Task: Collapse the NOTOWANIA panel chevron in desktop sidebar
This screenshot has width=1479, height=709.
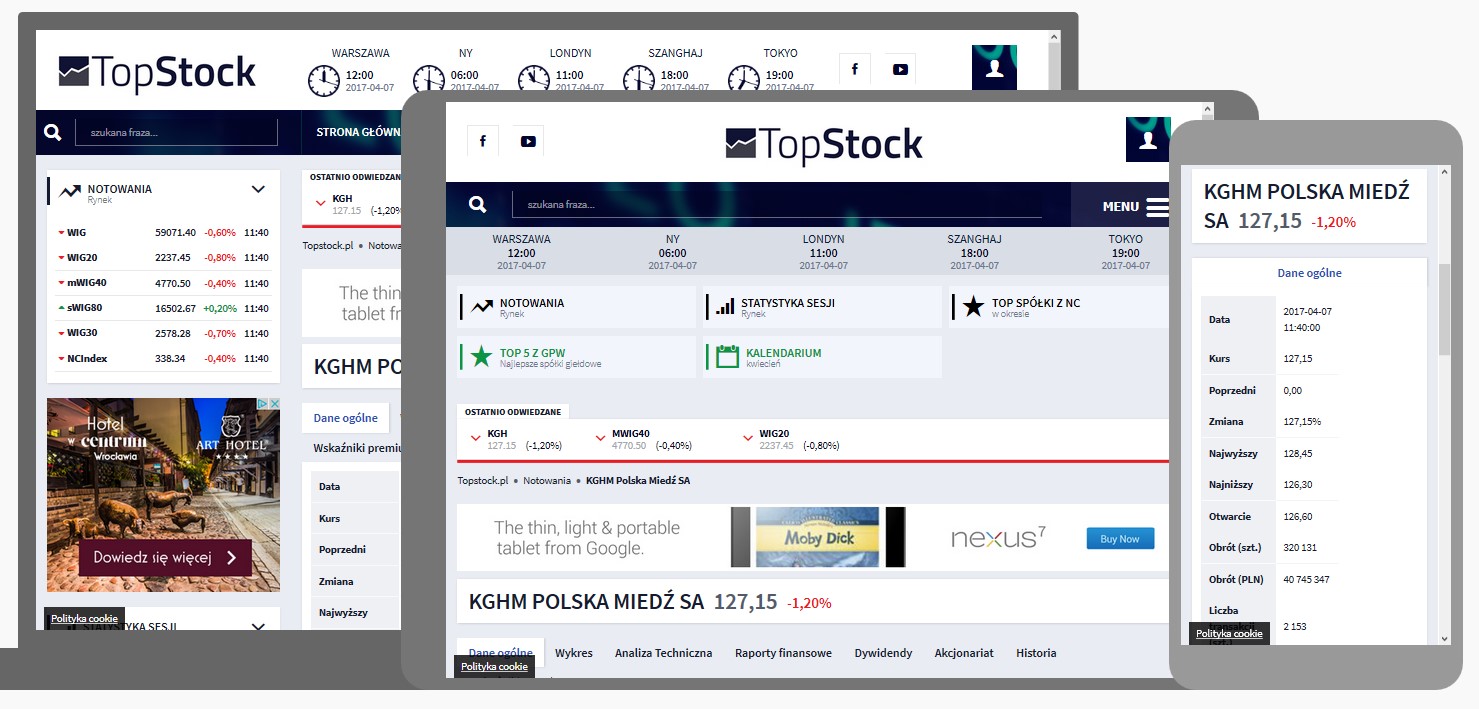Action: click(258, 189)
